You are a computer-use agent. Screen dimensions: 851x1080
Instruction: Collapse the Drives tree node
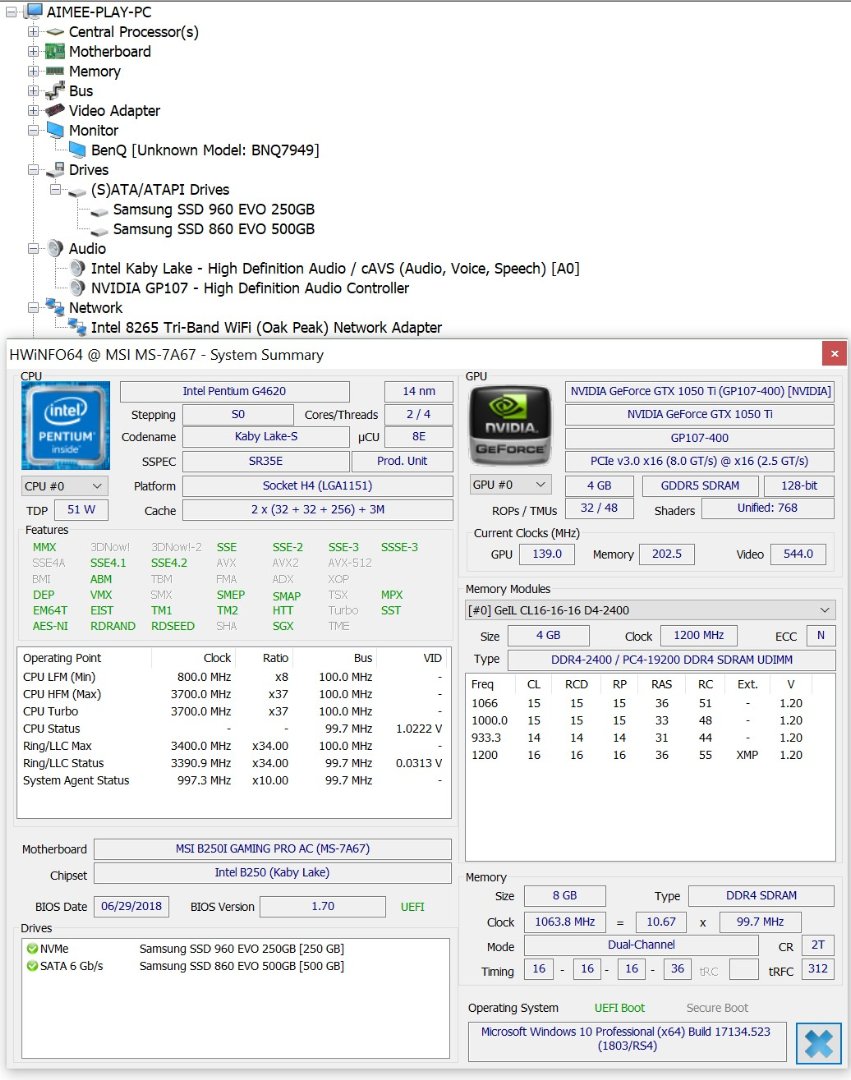(33, 169)
